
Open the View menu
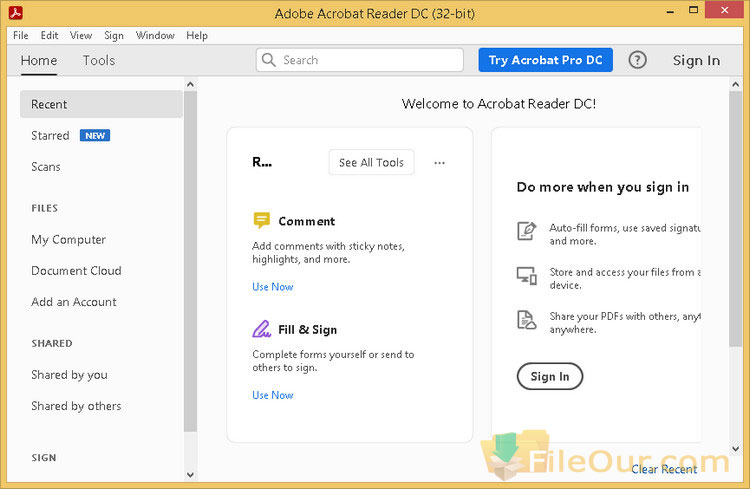coord(81,35)
